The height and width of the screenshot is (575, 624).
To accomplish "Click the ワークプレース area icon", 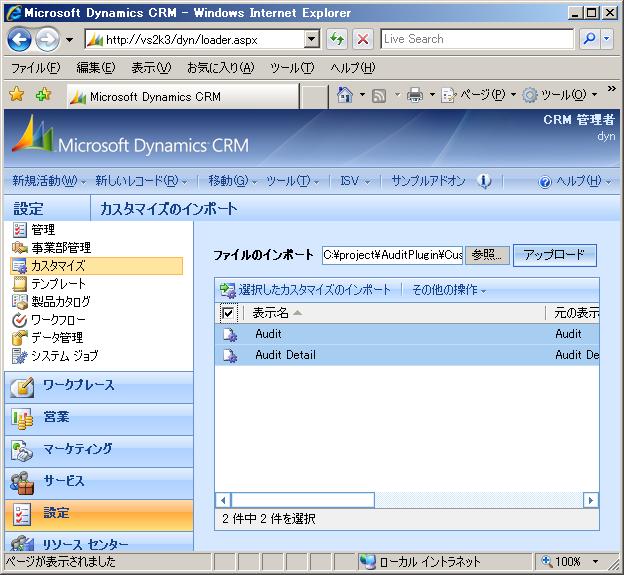I will [22, 387].
